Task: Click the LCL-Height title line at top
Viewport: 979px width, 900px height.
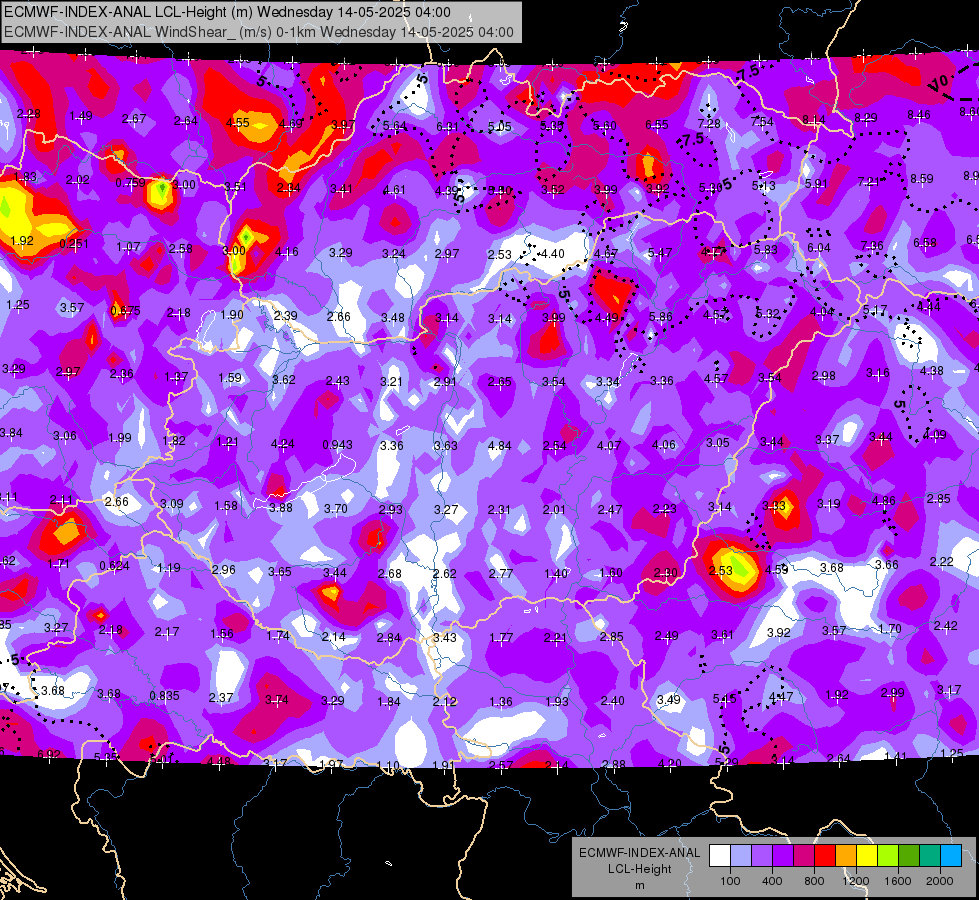Action: 227,12
